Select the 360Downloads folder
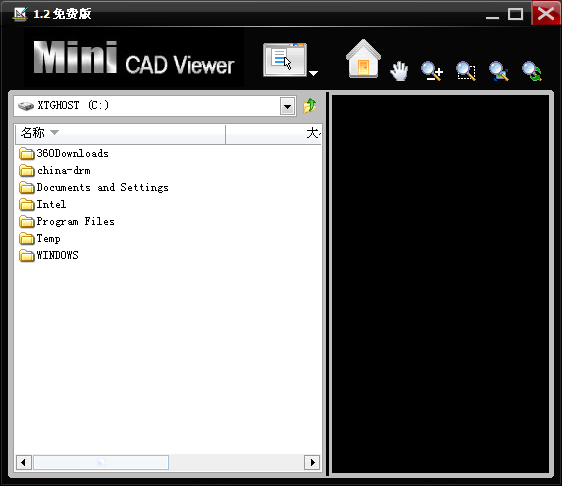 pos(64,153)
